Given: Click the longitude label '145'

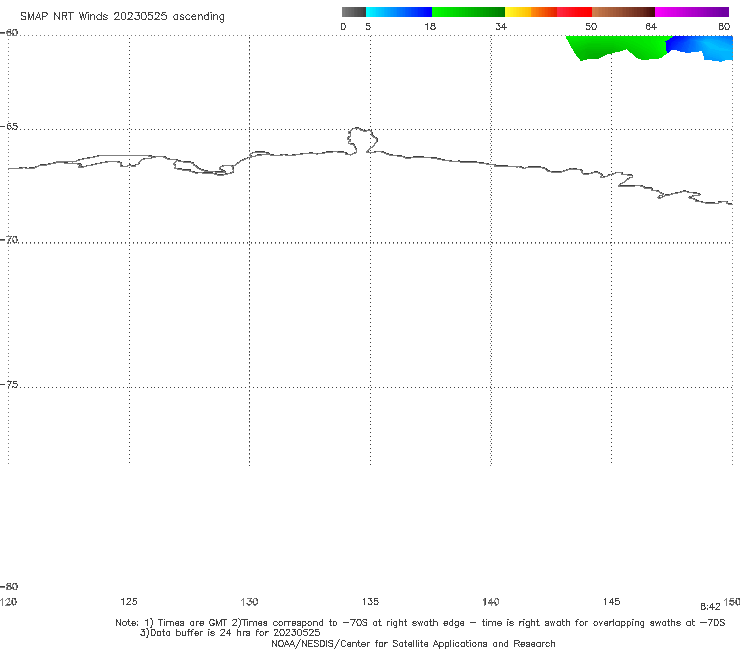Looking at the screenshot, I should pyautogui.click(x=612, y=601).
